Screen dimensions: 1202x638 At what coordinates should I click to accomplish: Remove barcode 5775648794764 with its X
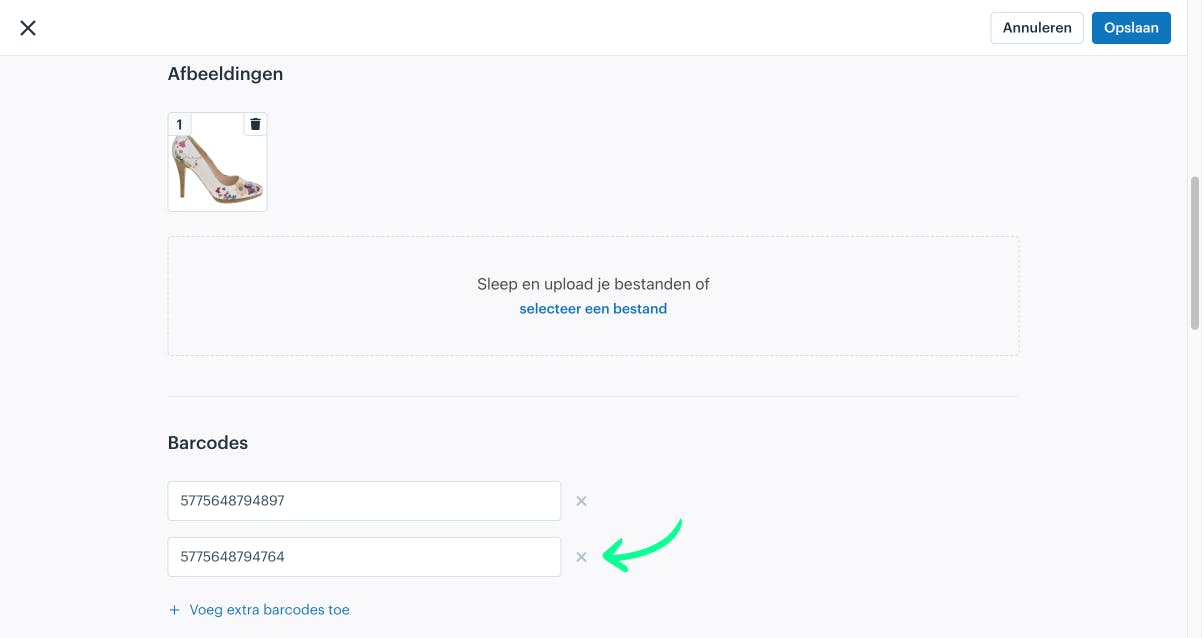coord(581,557)
